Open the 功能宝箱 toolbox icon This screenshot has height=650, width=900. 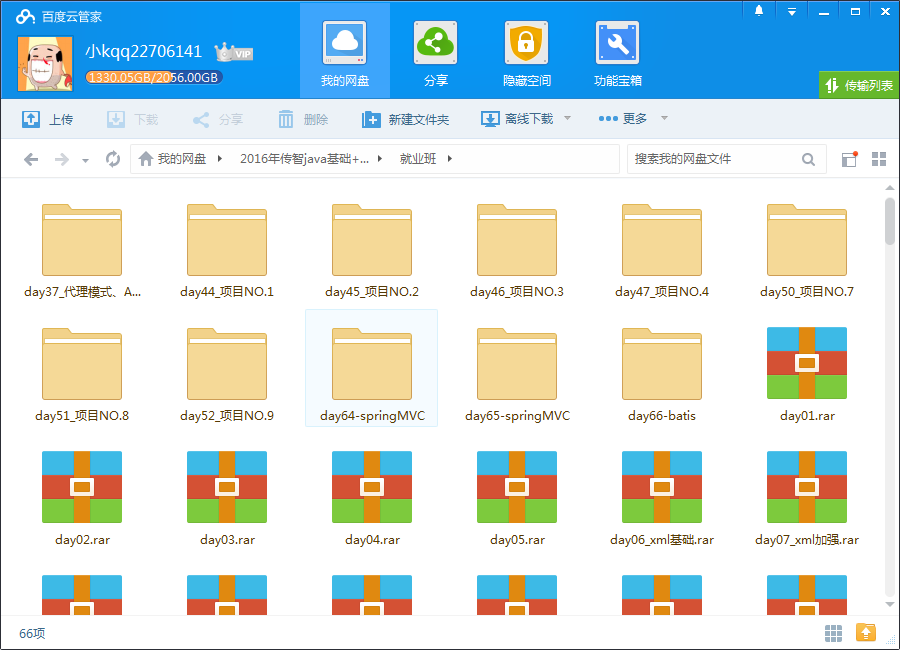[617, 43]
